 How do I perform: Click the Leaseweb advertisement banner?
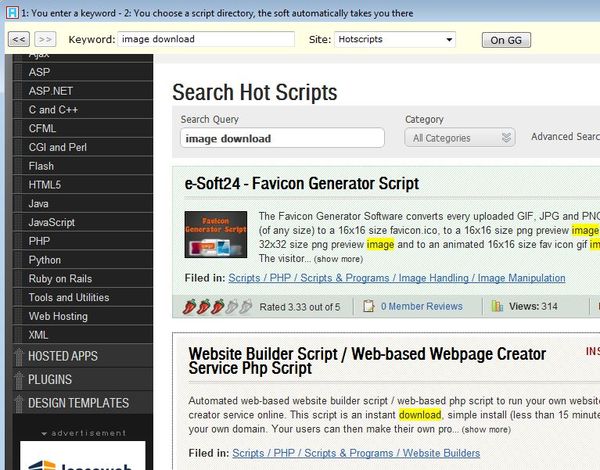pyautogui.click(x=83, y=455)
